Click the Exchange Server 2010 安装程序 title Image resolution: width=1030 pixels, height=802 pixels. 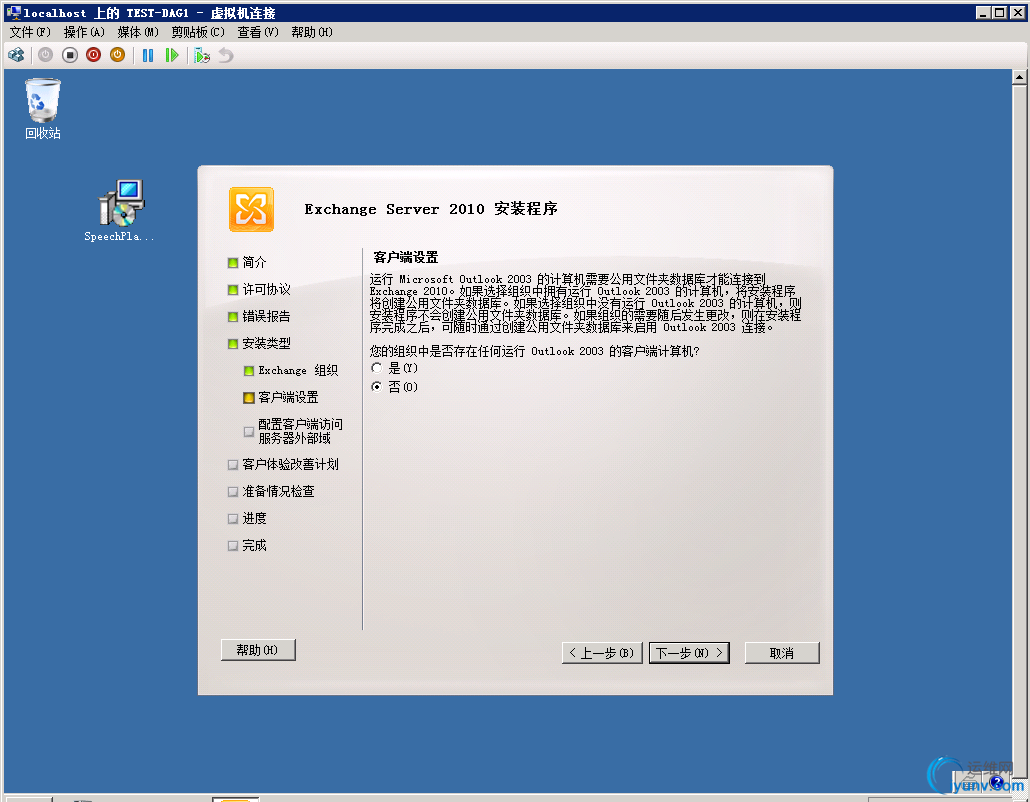pos(431,209)
